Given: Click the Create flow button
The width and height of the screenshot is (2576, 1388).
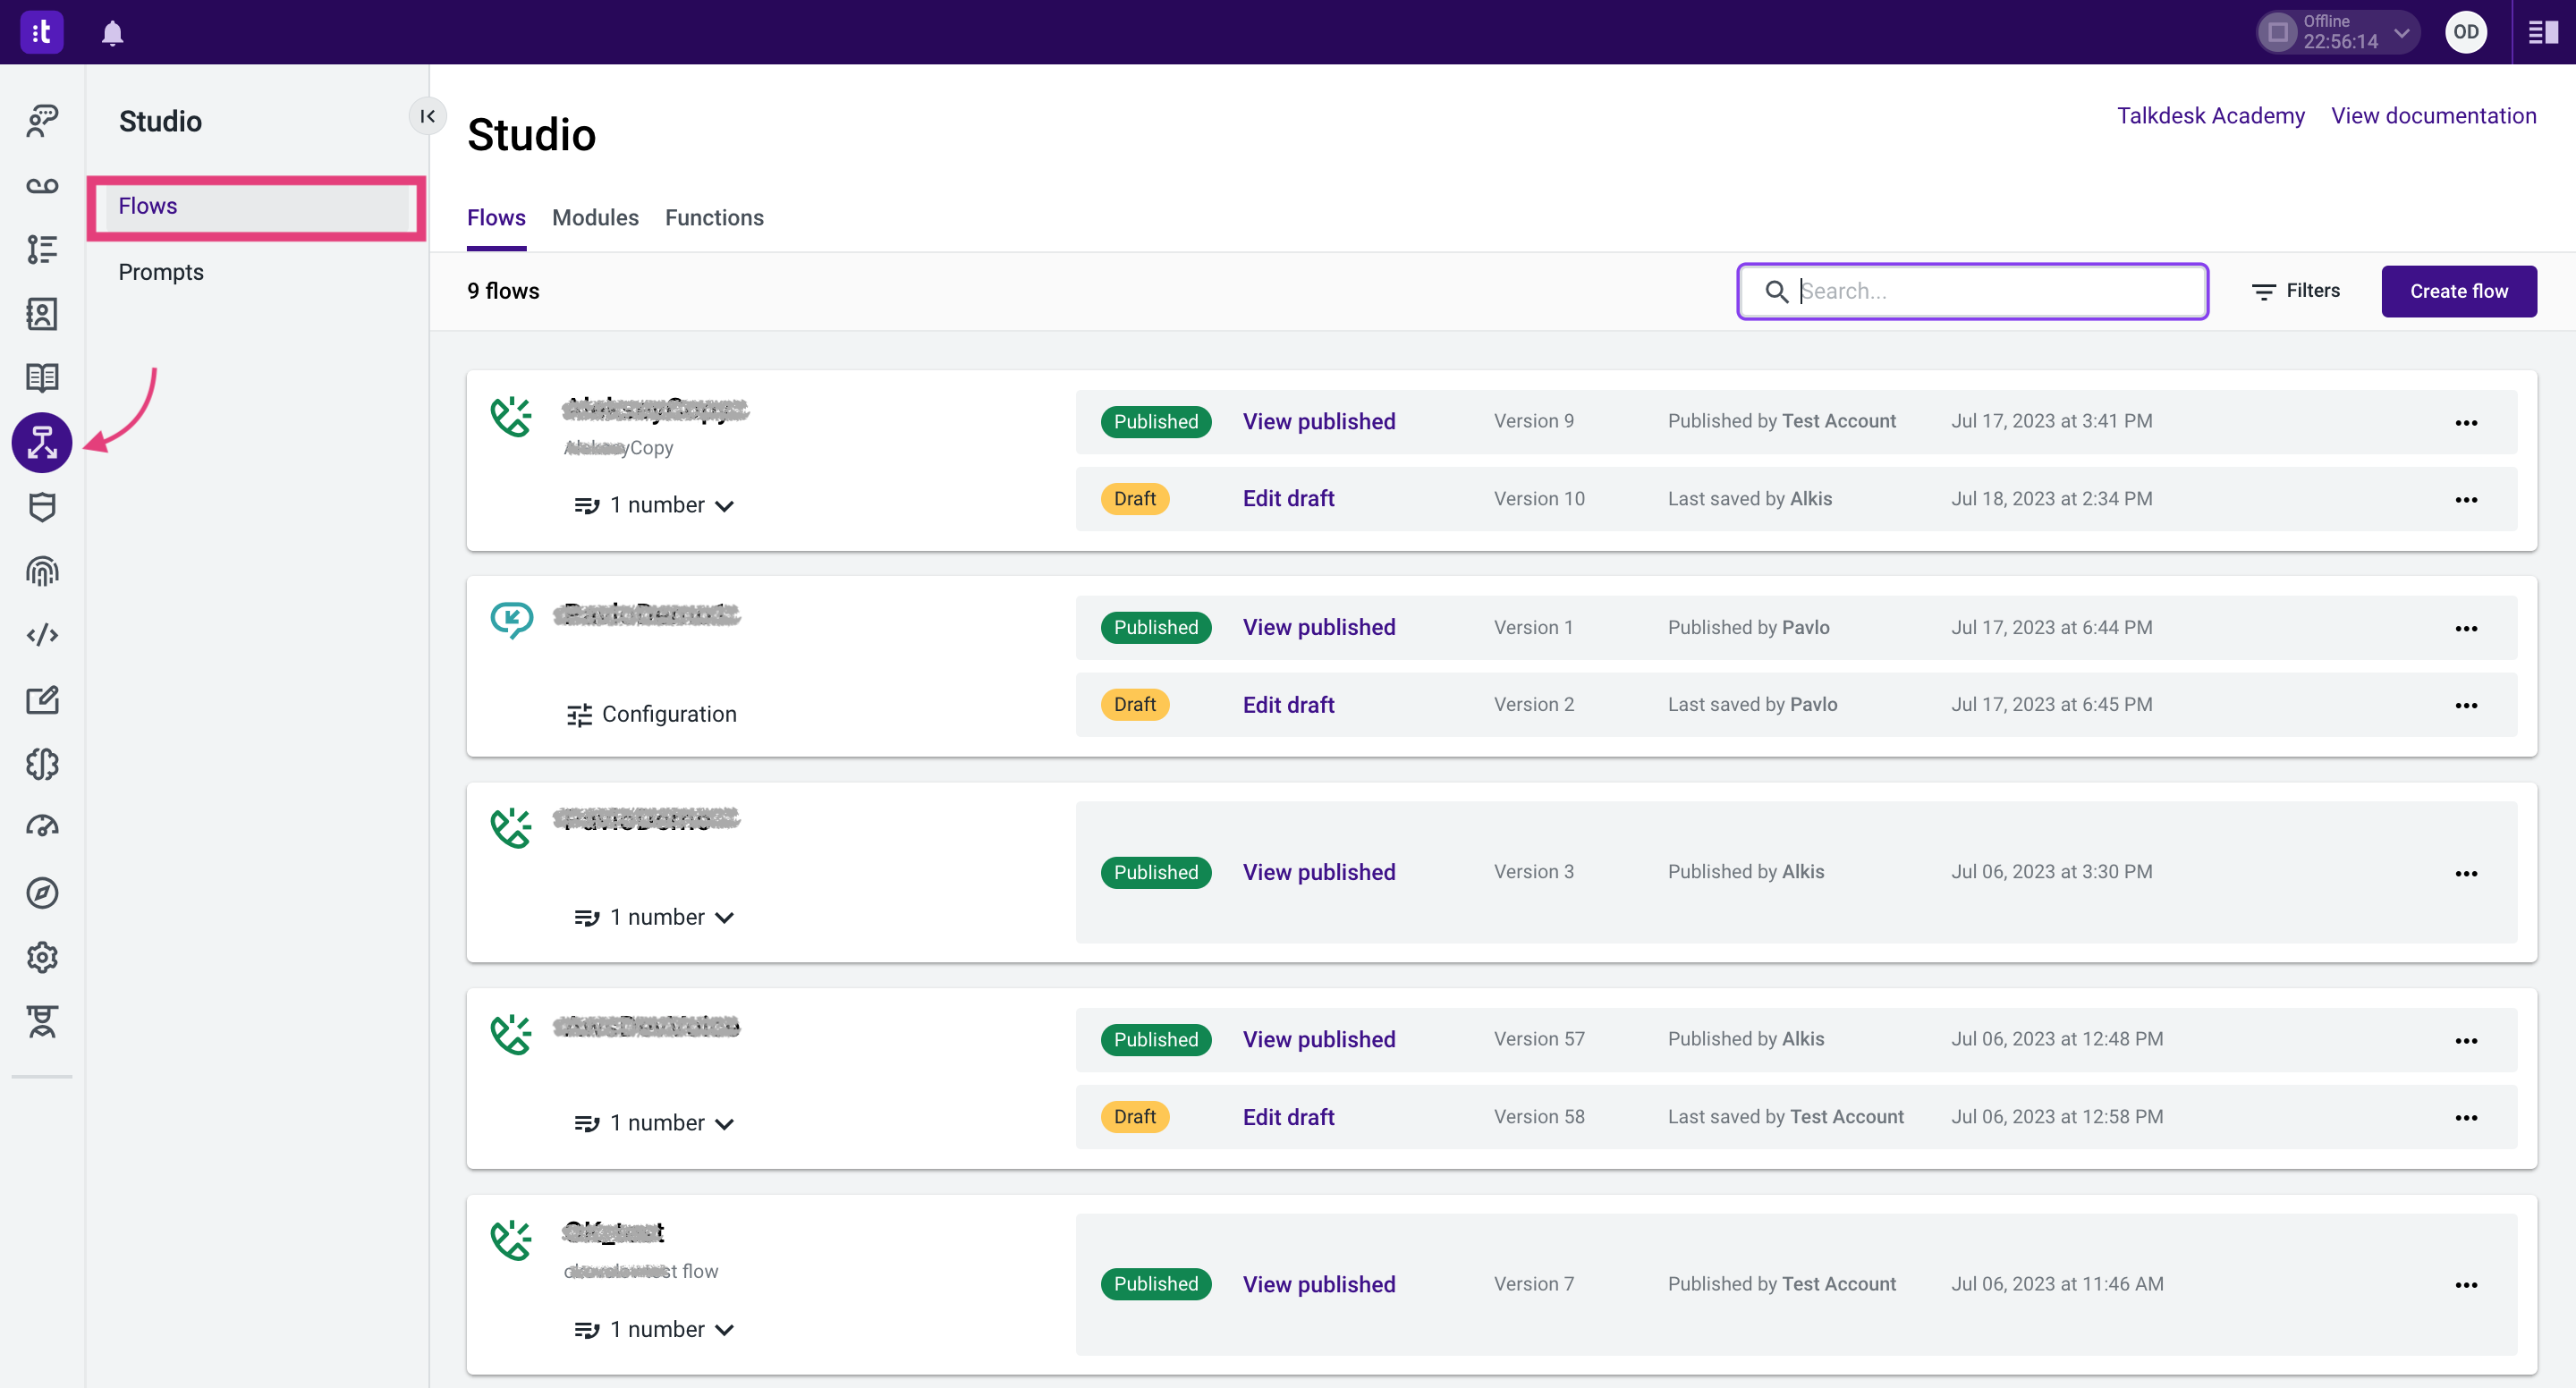Looking at the screenshot, I should [2458, 291].
